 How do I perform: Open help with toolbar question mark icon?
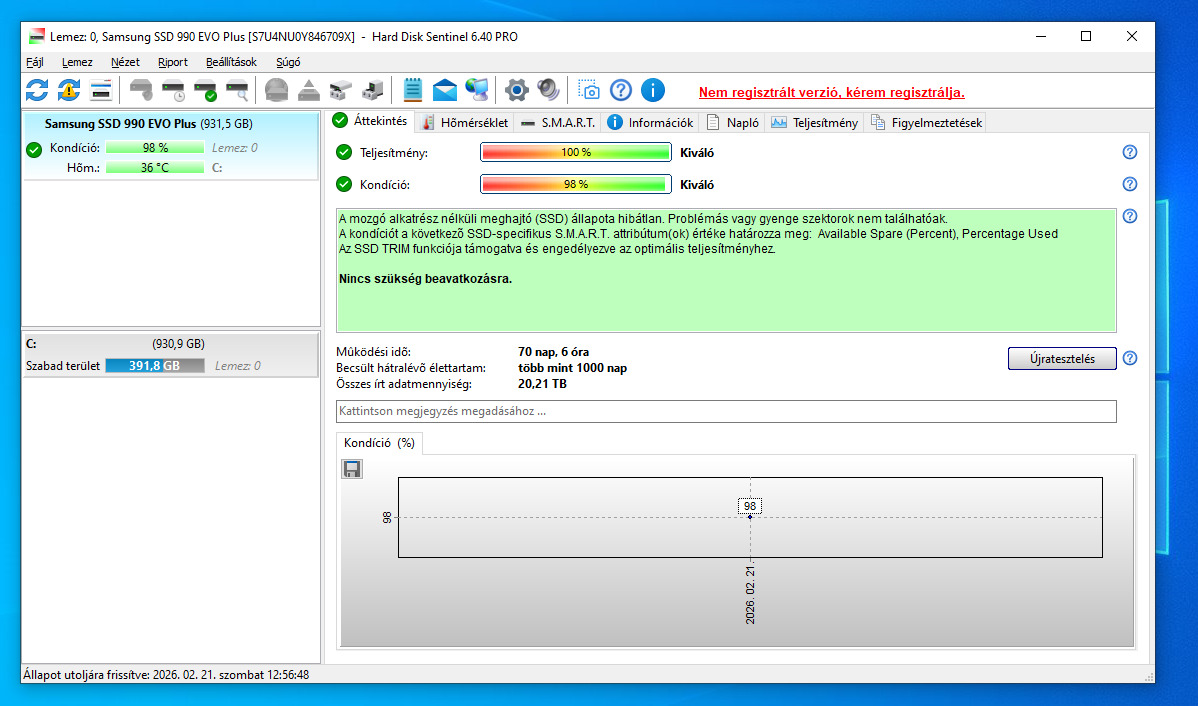[620, 90]
